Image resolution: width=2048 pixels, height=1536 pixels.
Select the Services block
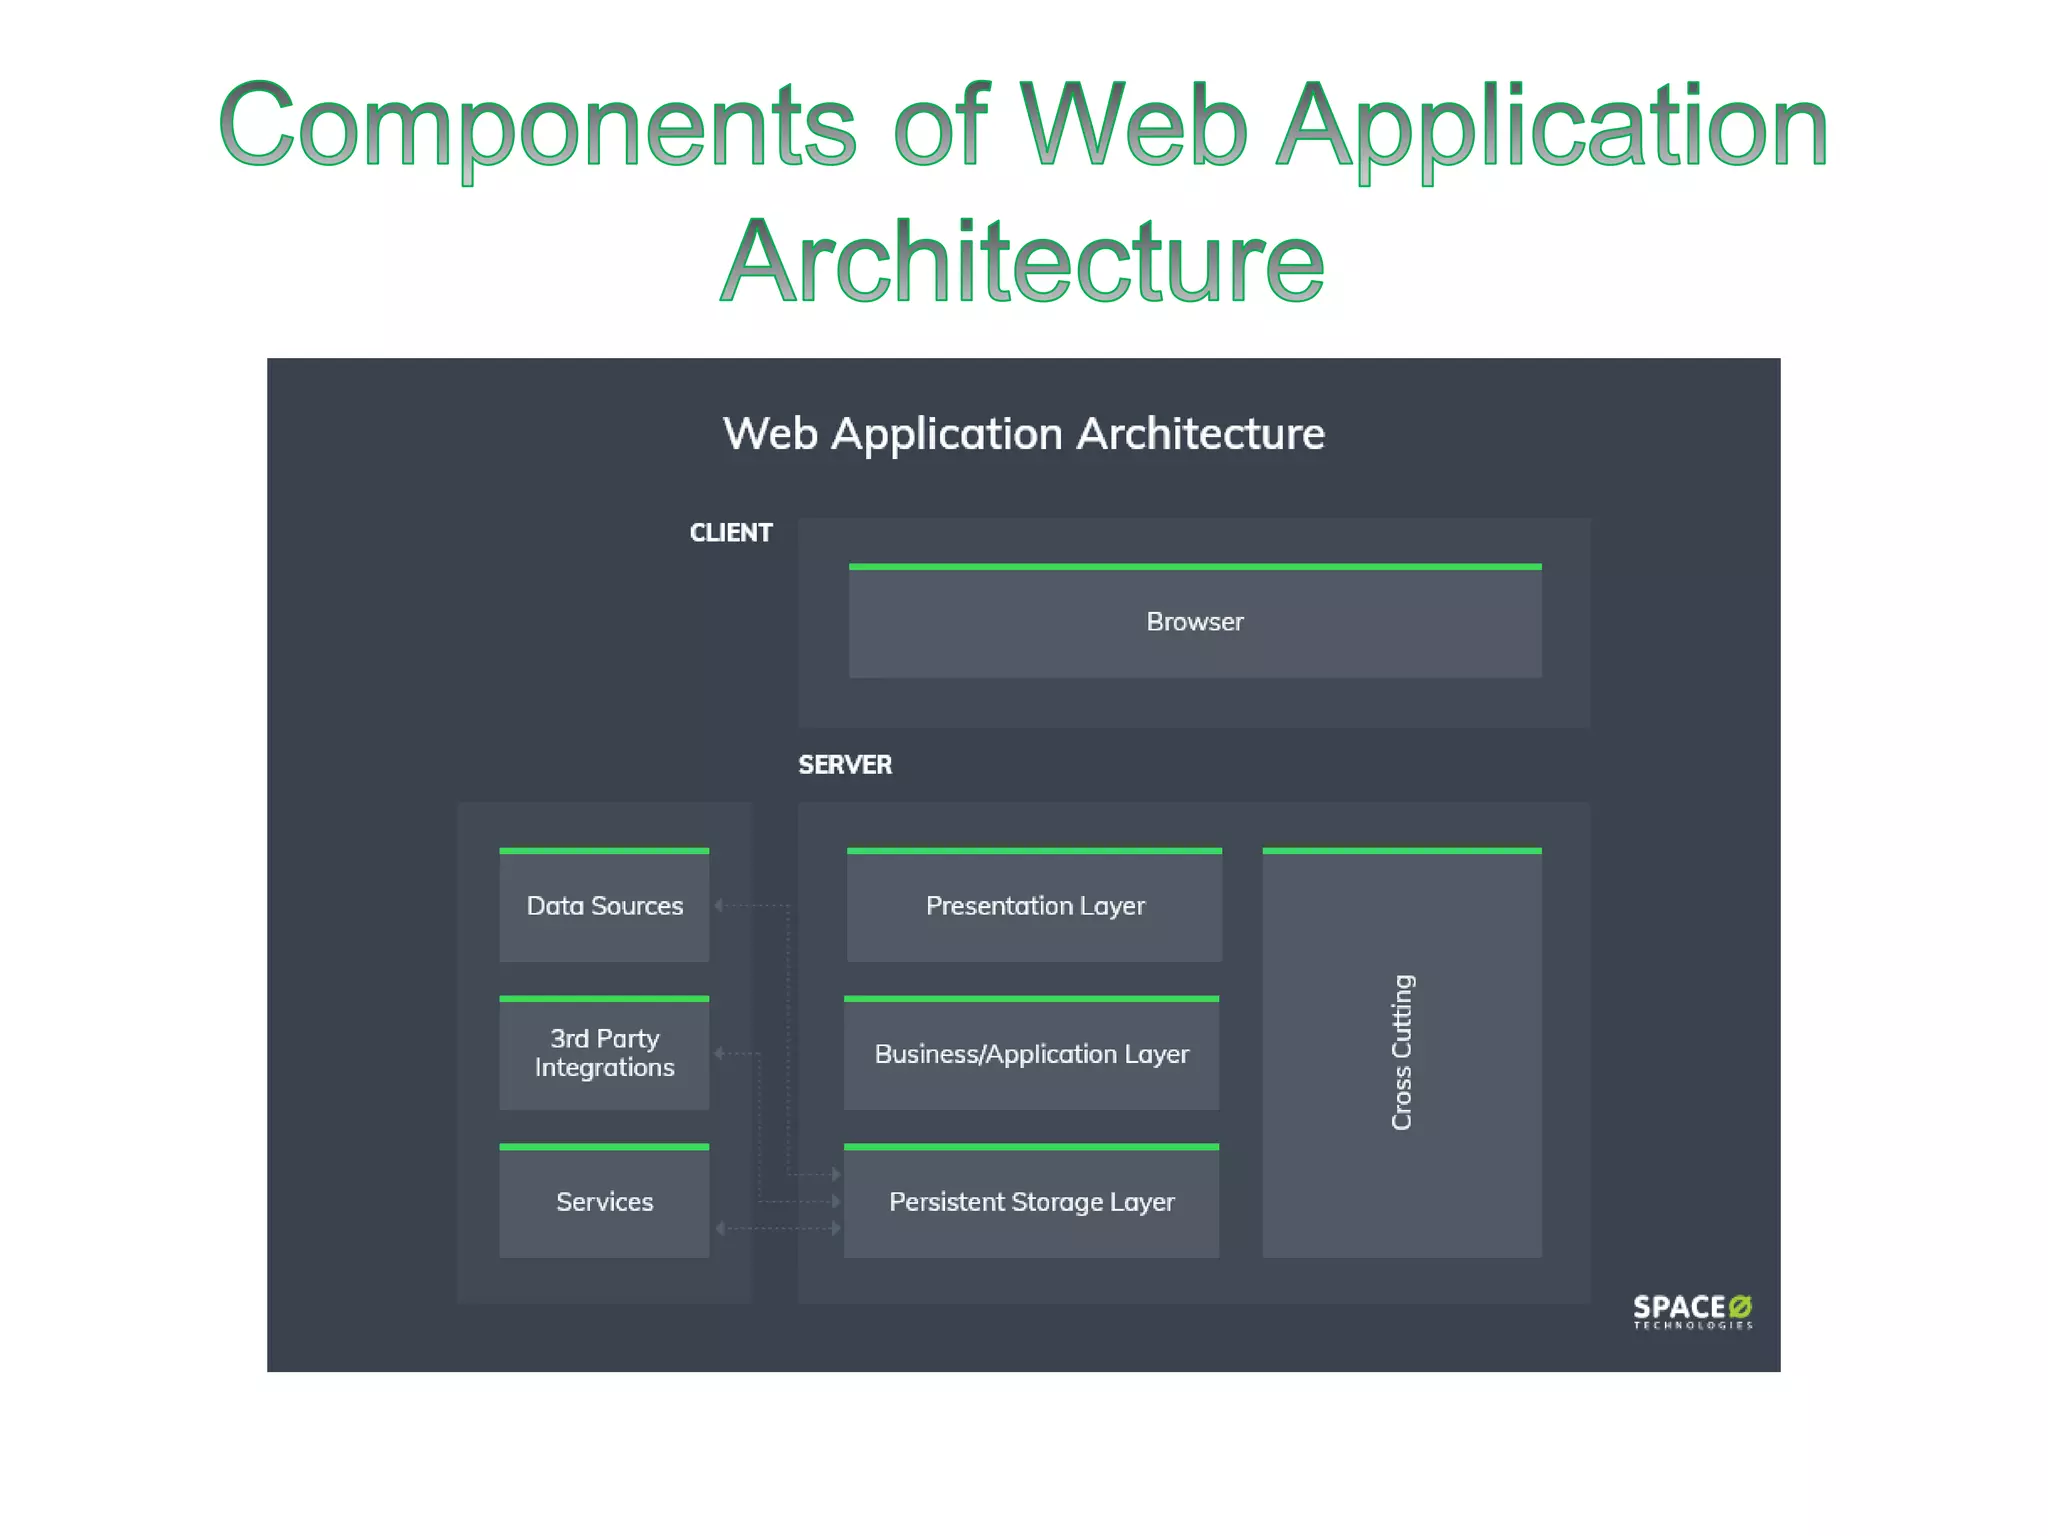click(604, 1202)
